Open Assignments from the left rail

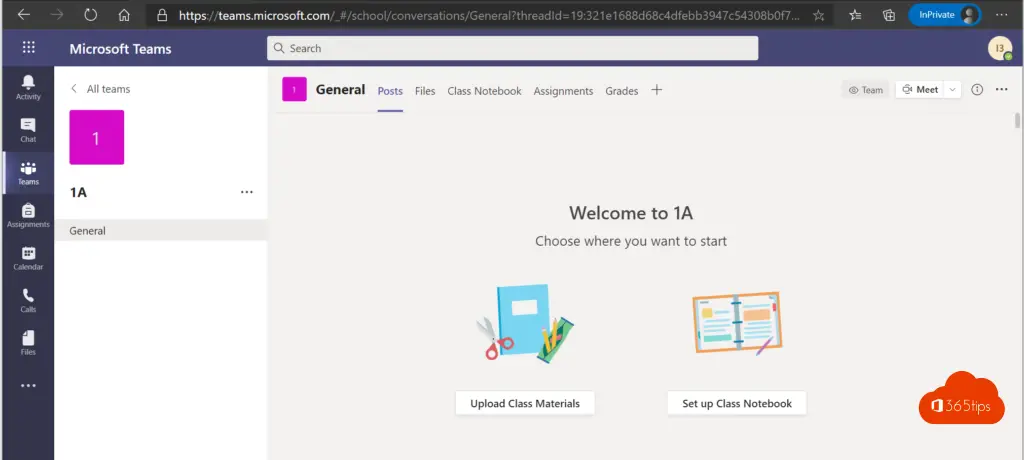click(28, 216)
